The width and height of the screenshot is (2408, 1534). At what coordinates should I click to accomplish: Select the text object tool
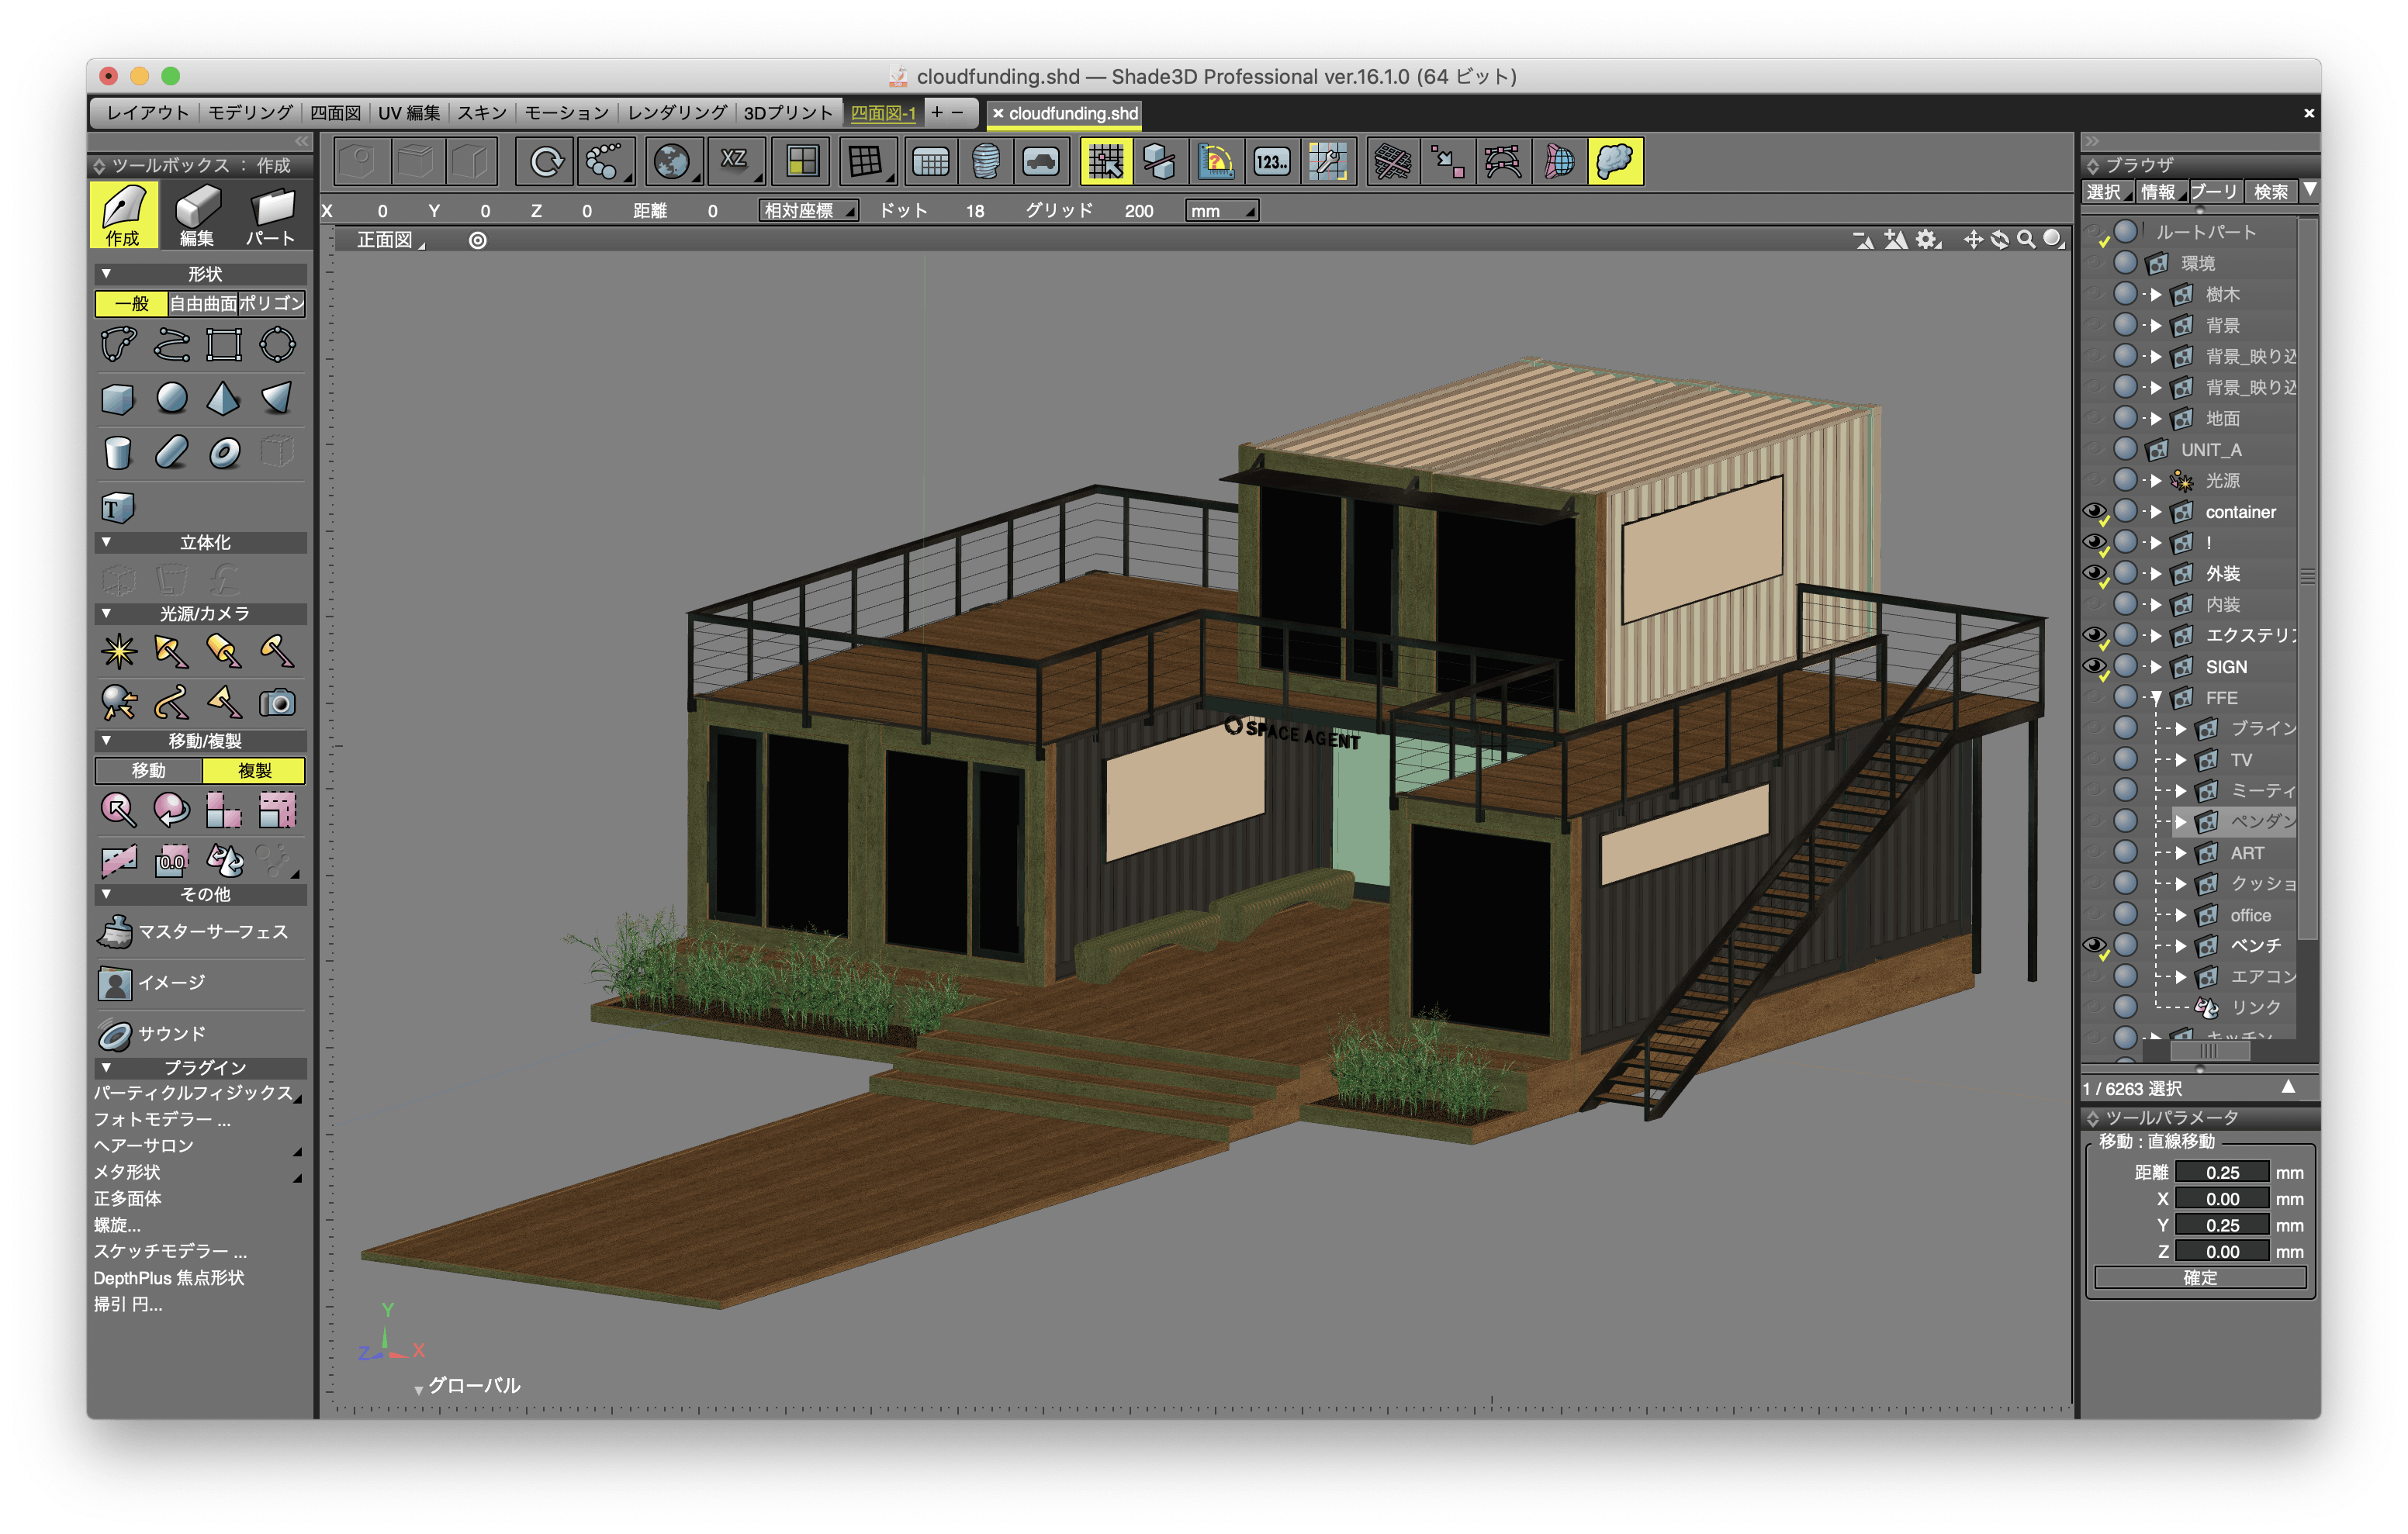point(117,507)
